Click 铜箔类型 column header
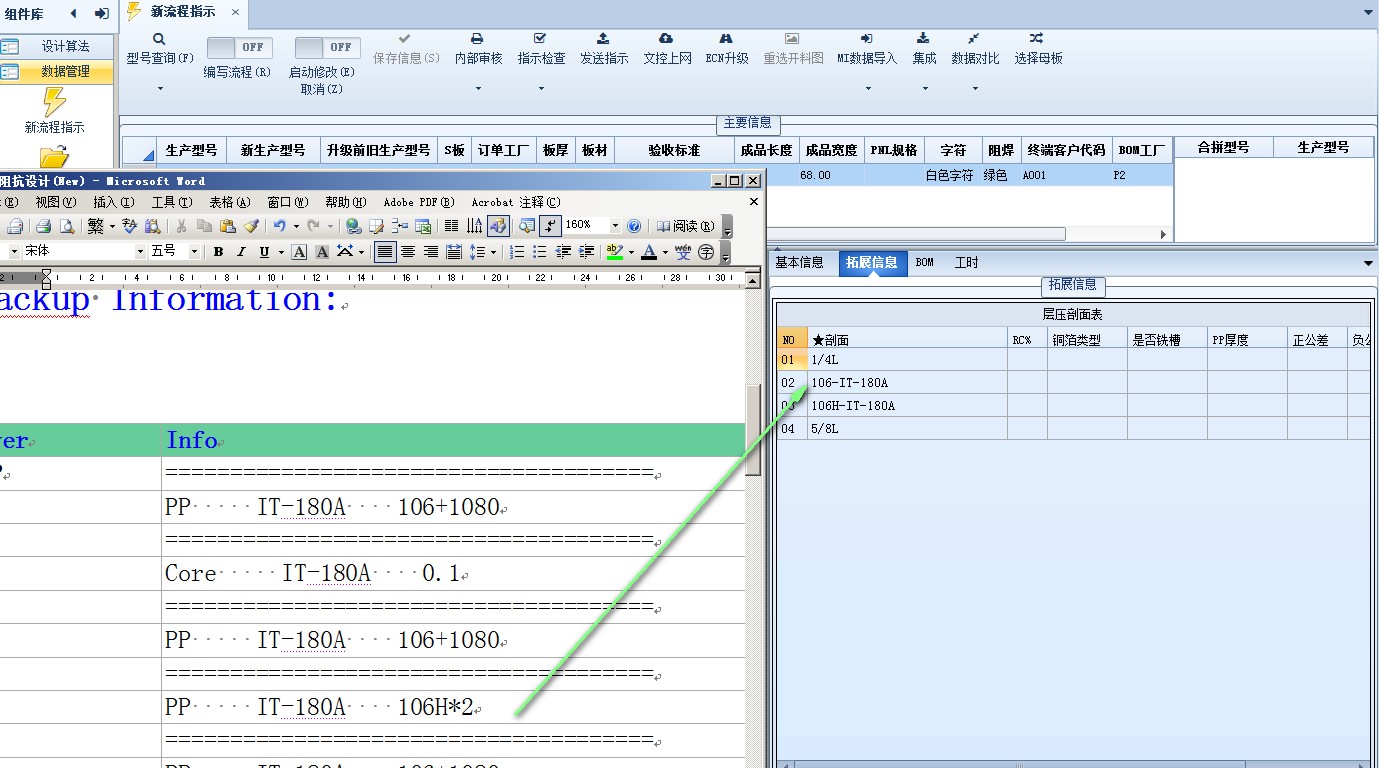Viewport: 1379px width, 768px height. point(1087,340)
